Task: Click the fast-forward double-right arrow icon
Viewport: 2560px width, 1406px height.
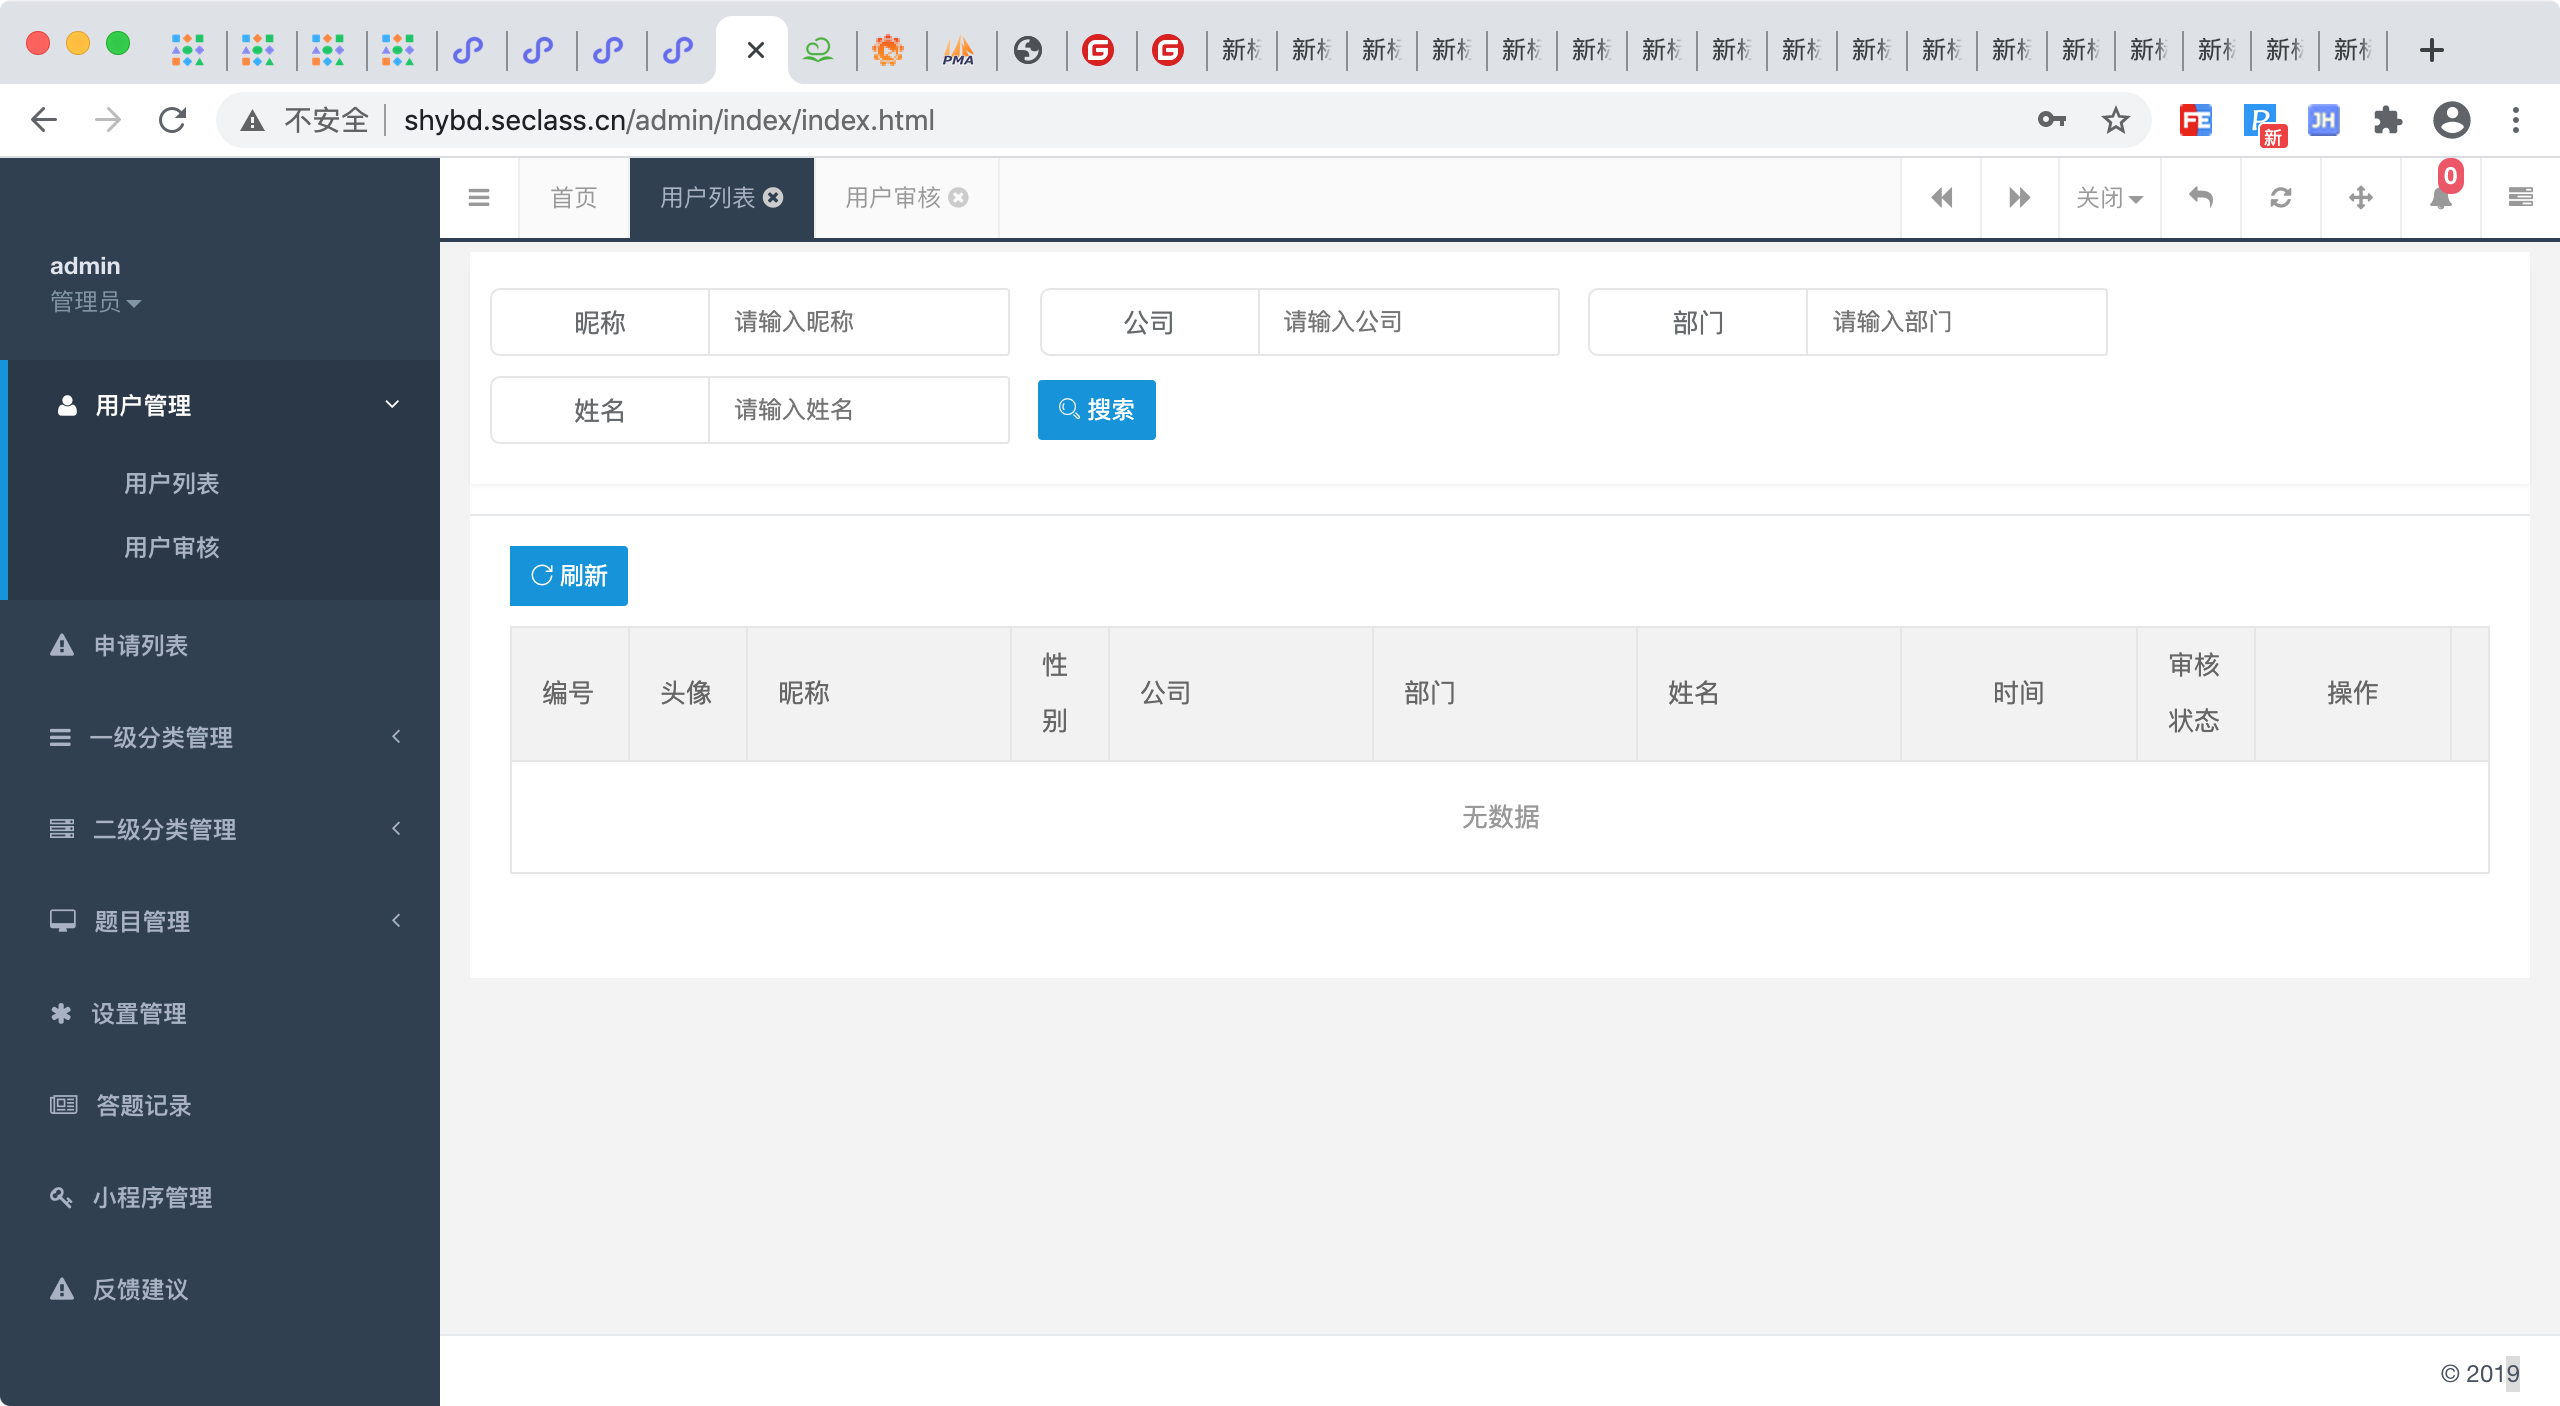Action: (2019, 198)
